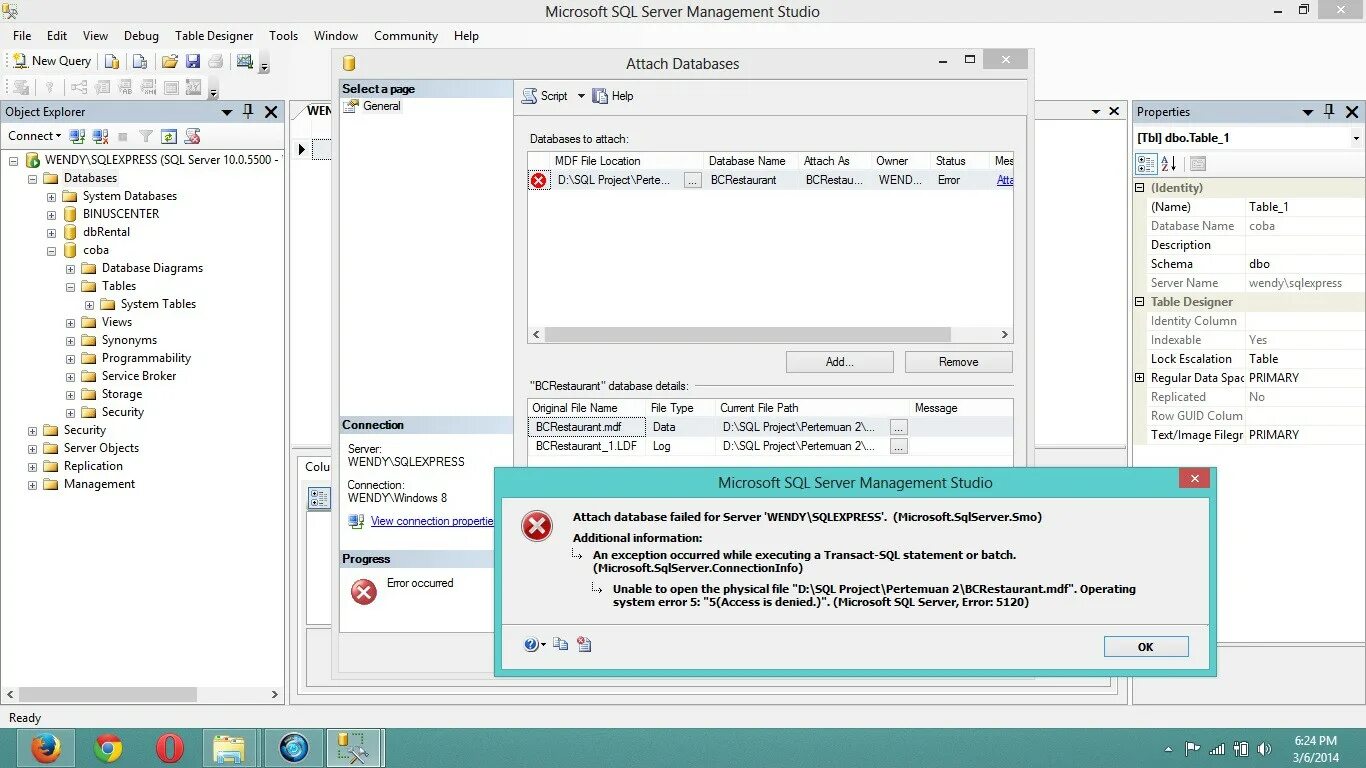Screen dimensions: 1366x768
Task: Select the System Tables node
Action: tap(158, 304)
